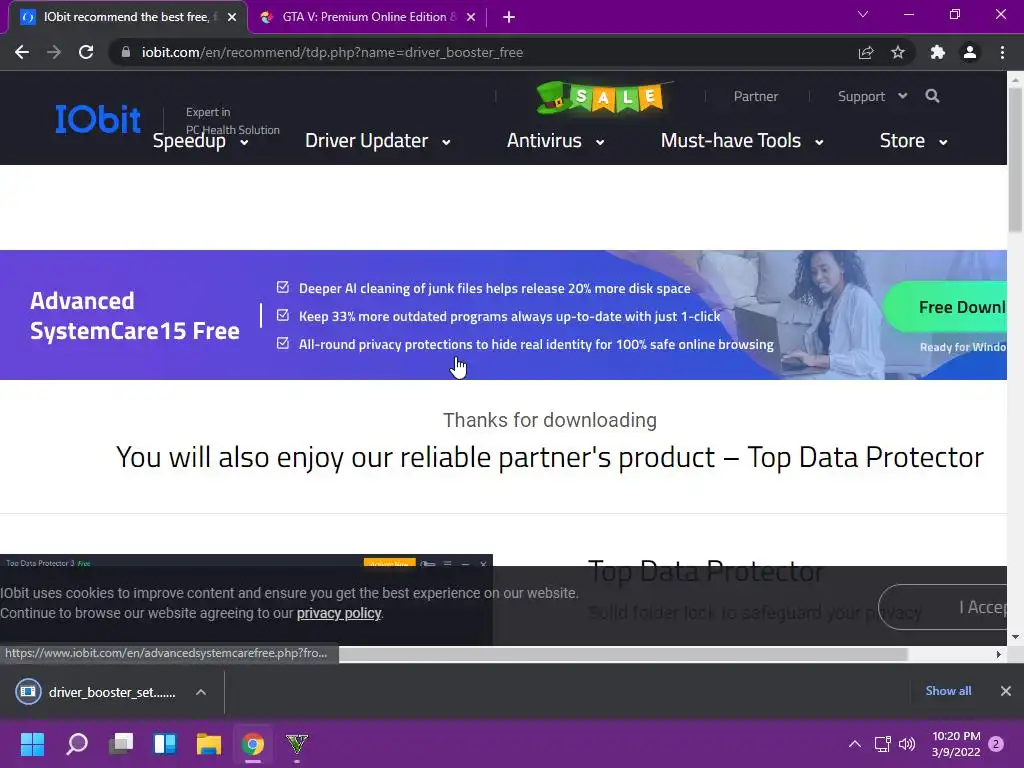The image size is (1024, 768).
Task: Open the clock showing 10:20 PM
Action: [x=956, y=744]
